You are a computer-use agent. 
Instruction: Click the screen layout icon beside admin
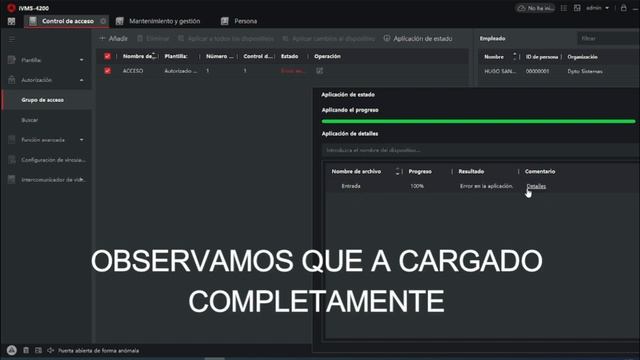pos(577,8)
